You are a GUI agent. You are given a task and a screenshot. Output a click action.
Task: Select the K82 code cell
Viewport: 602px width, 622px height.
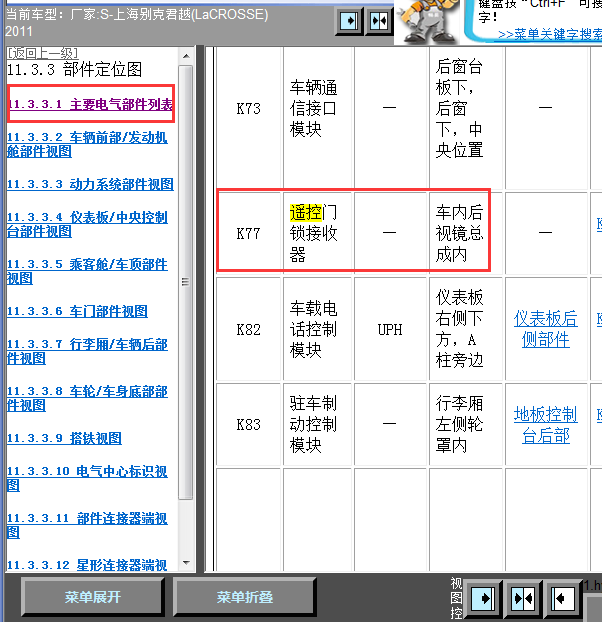(x=249, y=329)
